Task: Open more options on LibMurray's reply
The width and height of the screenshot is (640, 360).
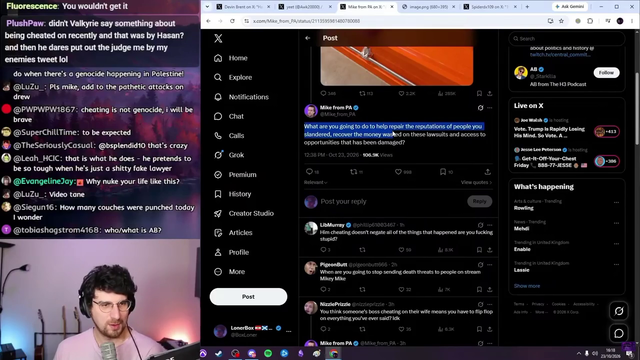Action: [490, 225]
